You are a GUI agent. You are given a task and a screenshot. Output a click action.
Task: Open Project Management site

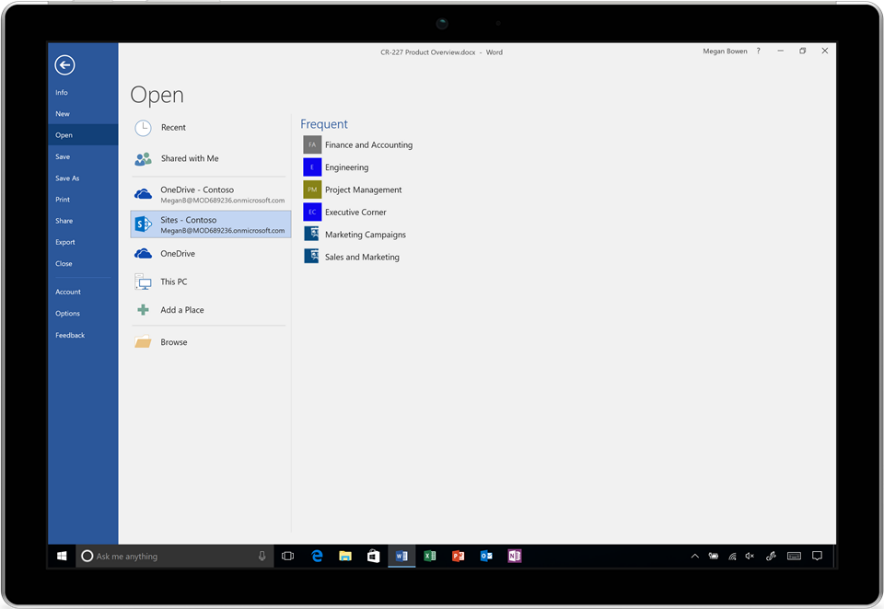[363, 190]
